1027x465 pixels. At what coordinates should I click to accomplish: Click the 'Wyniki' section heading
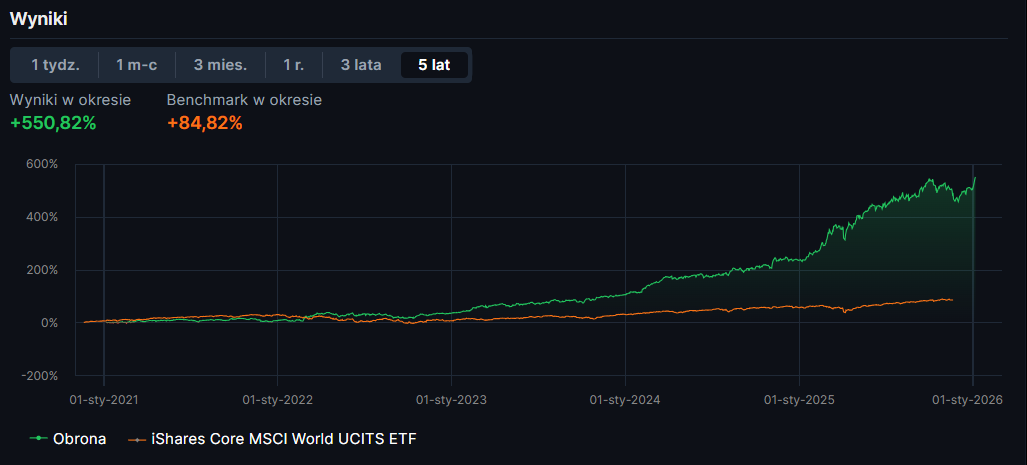click(x=39, y=19)
